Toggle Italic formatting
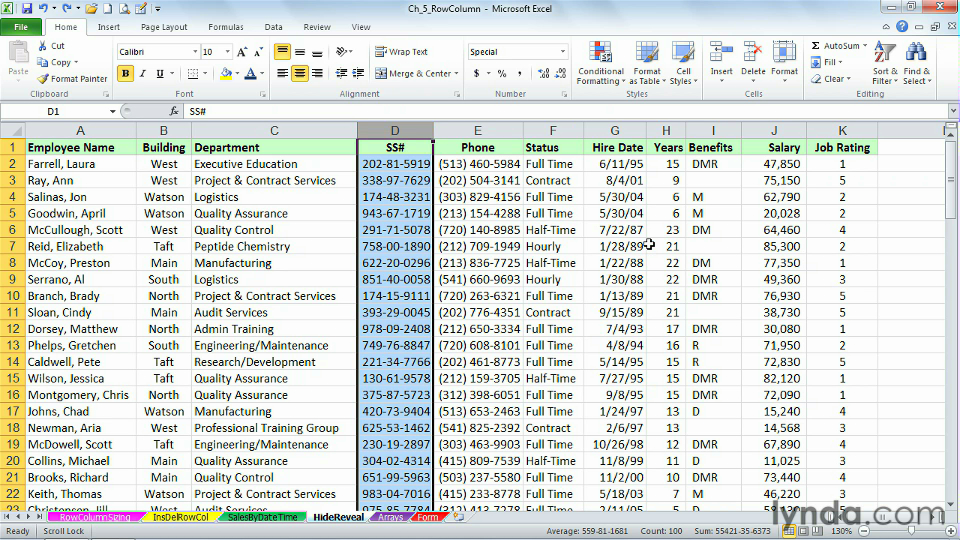The image size is (960, 540). point(143,73)
